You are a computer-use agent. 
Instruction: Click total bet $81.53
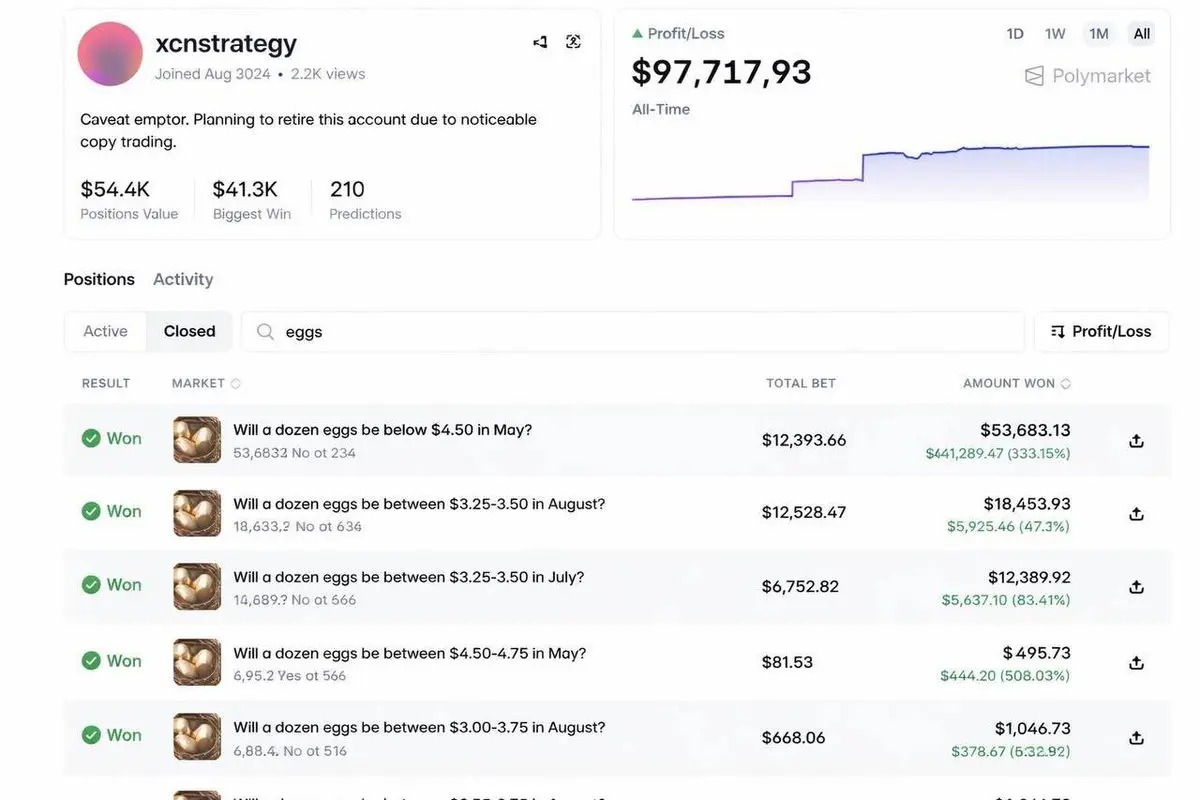pyautogui.click(x=787, y=662)
